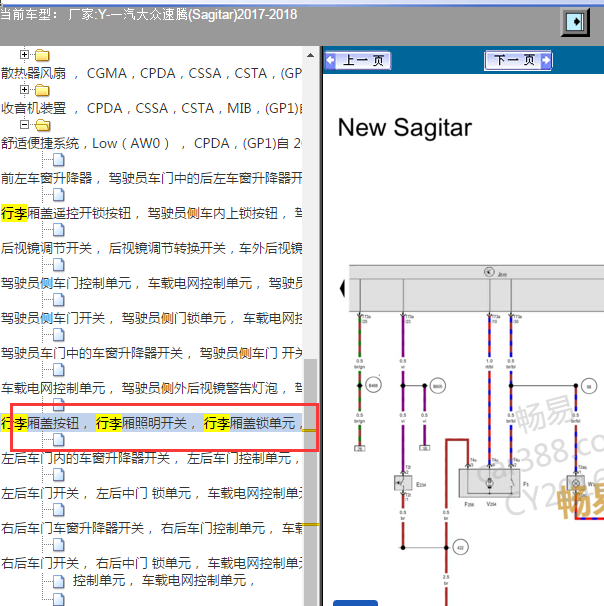
Task: Open 驾驶员侧车门控制单元 diagram entry
Action: coord(150,283)
